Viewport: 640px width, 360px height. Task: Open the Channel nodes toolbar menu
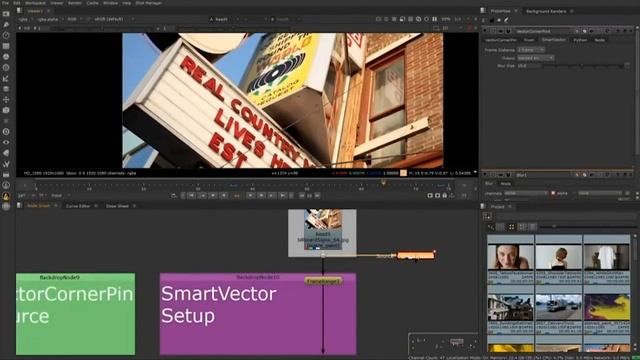pos(6,46)
